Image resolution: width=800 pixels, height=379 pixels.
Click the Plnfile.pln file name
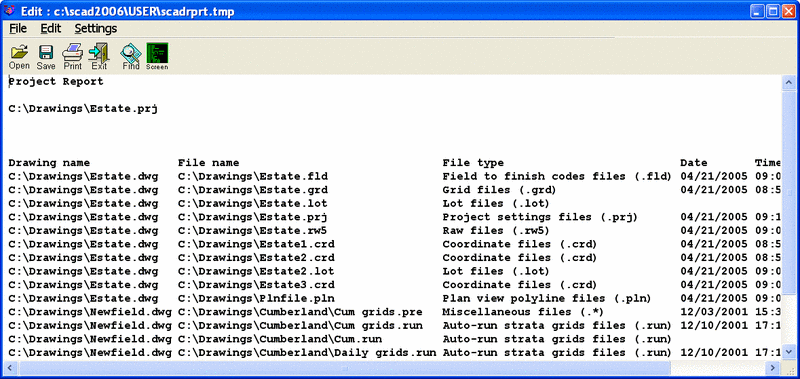257,298
